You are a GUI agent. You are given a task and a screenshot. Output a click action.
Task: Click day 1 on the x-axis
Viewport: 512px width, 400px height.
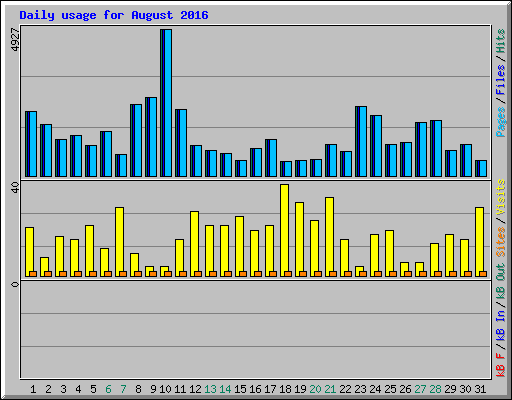(x=33, y=389)
